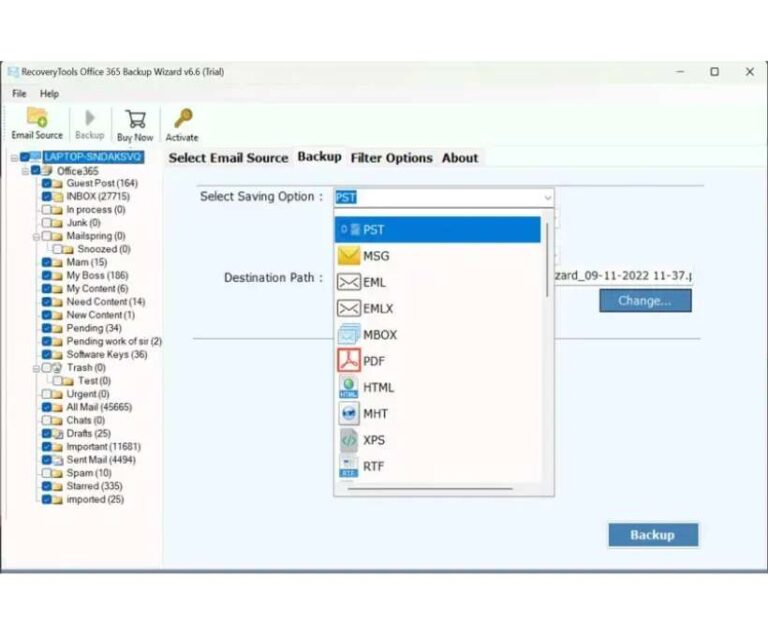Click the dropdown list horizontal scrollbar
768x637 pixels.
click(430, 488)
